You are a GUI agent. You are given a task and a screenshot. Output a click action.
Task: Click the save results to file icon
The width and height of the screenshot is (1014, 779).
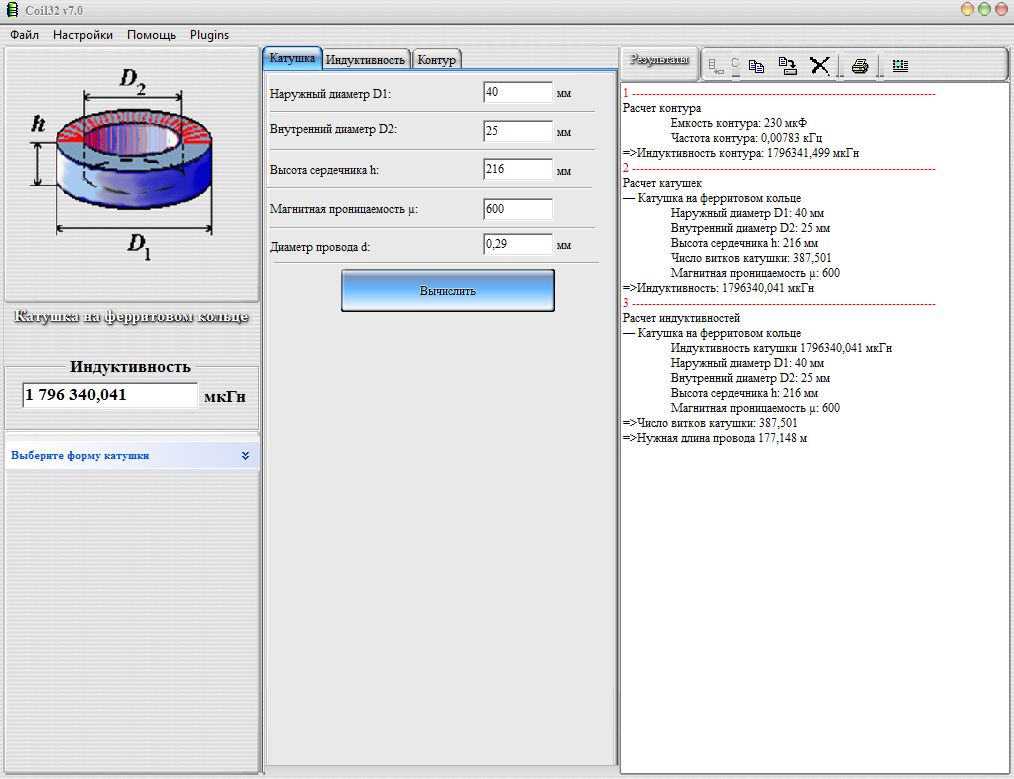788,66
